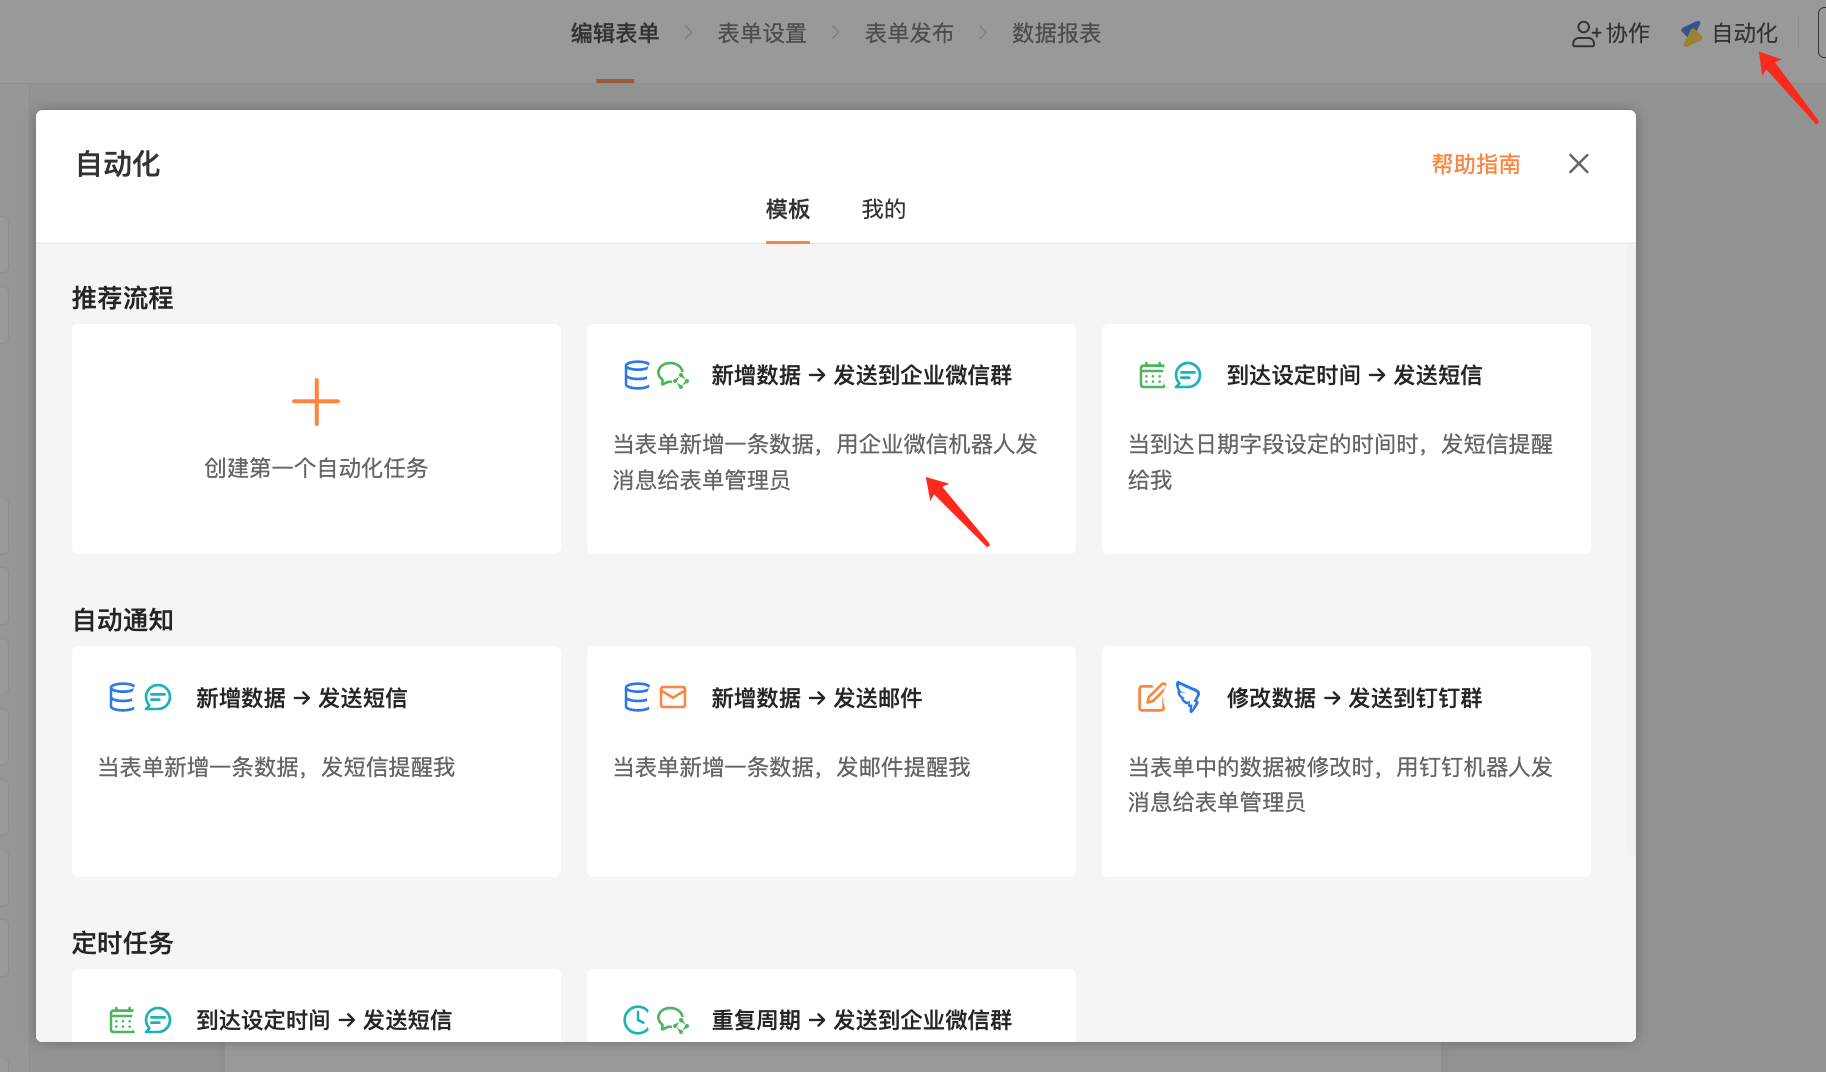Click the orange plus icon to create automation
Screen dimensions: 1826x1072
coord(316,402)
